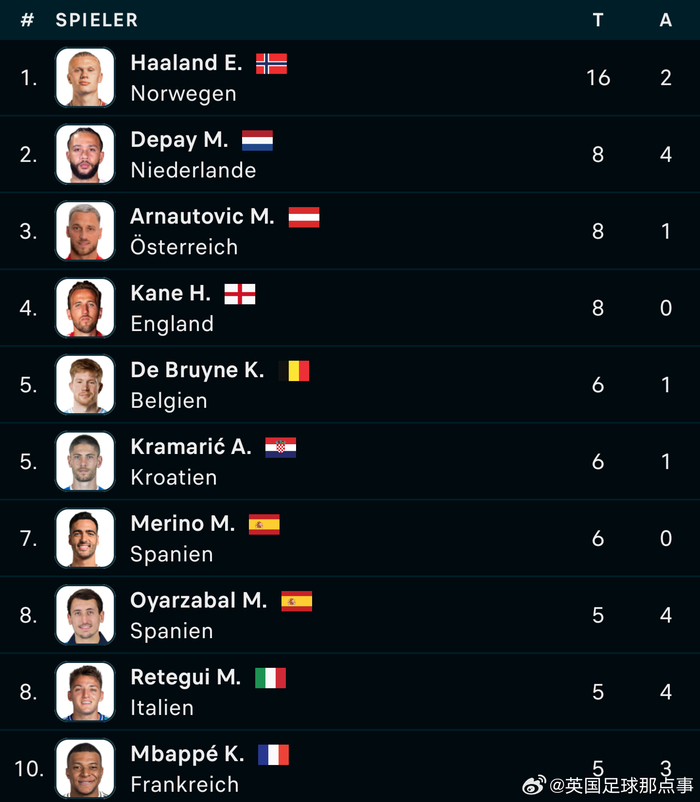This screenshot has width=700, height=802.
Task: Click the Norway flag icon
Action: [x=271, y=64]
